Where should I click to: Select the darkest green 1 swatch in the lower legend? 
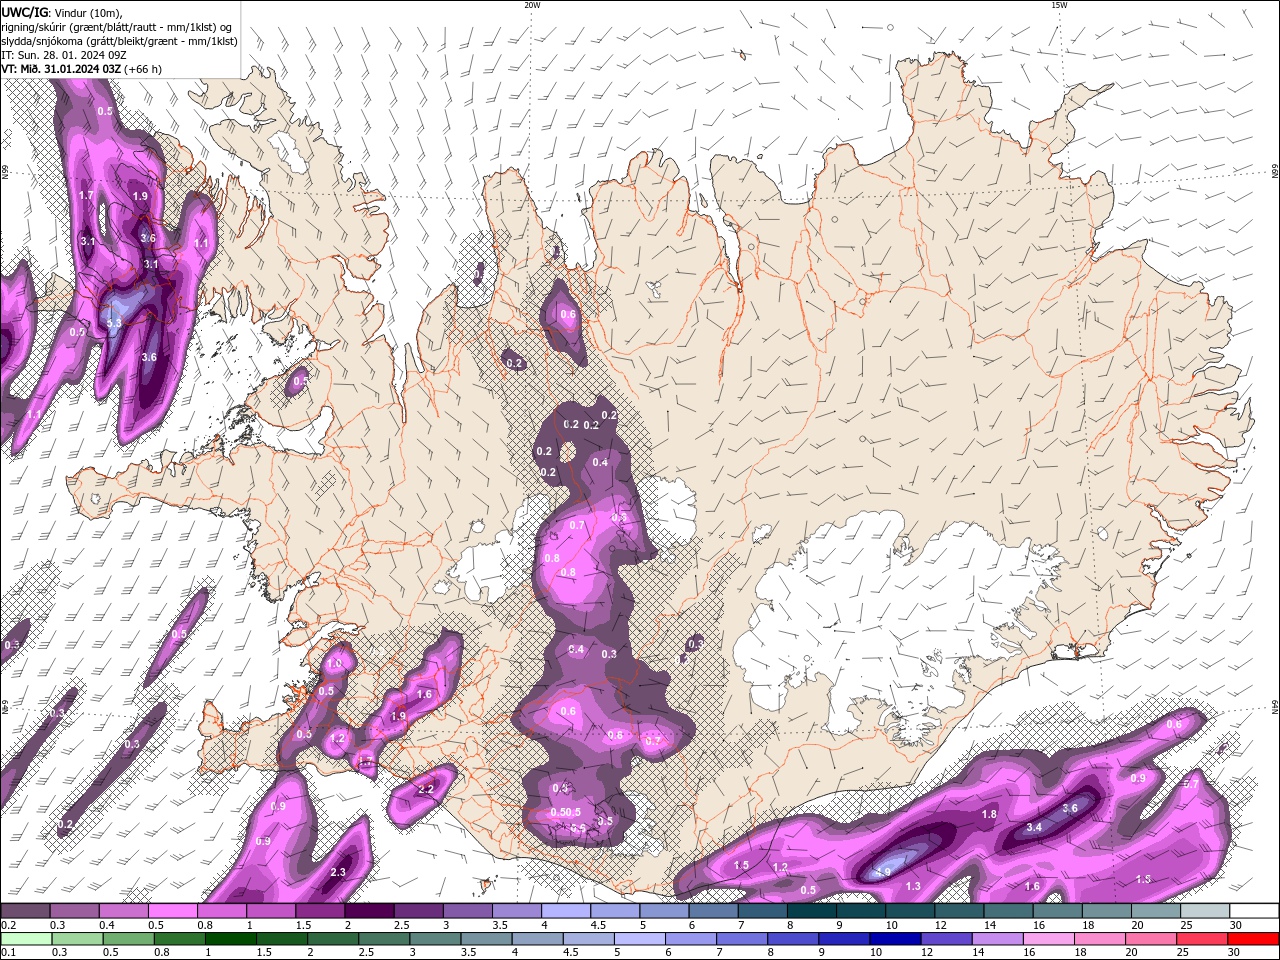click(231, 939)
